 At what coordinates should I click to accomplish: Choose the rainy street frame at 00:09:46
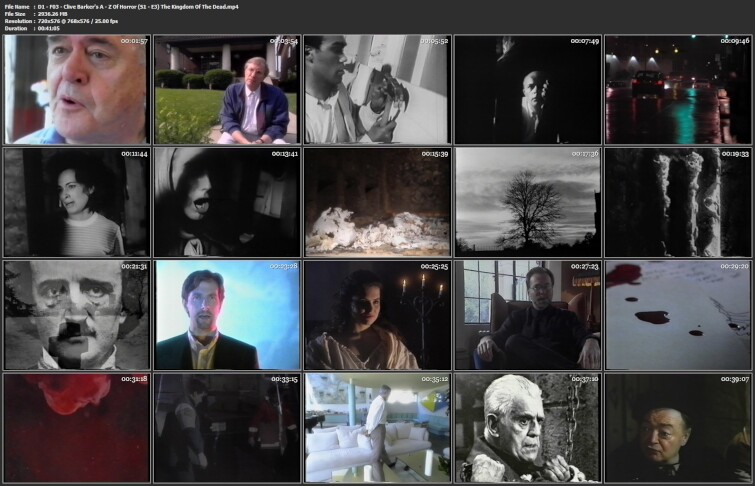coord(678,90)
